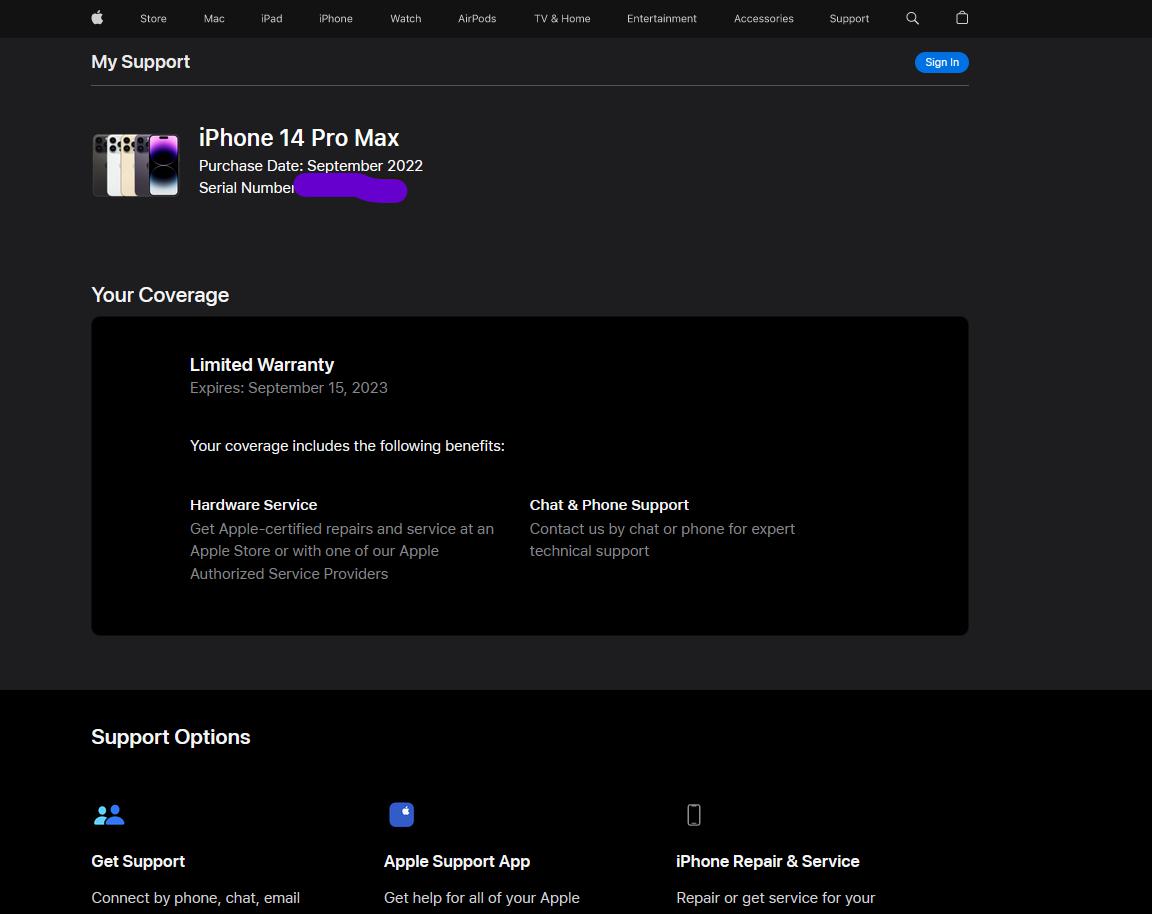
Task: Open the TV & Home menu
Action: [x=562, y=18]
